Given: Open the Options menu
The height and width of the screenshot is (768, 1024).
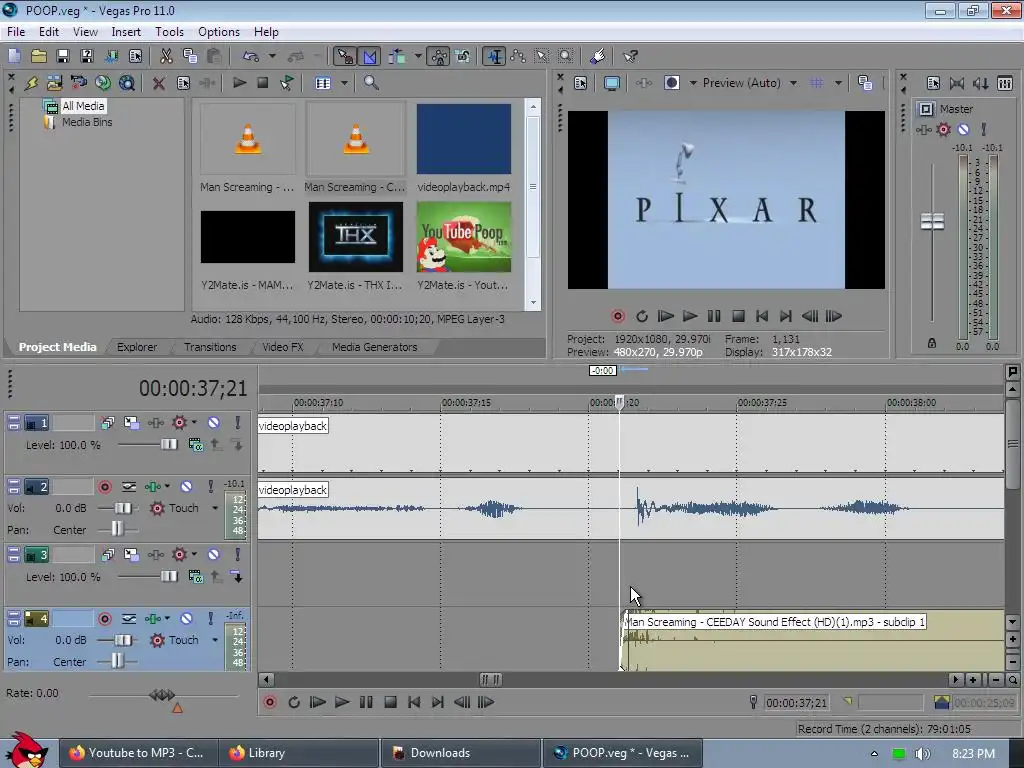Looking at the screenshot, I should [x=219, y=31].
